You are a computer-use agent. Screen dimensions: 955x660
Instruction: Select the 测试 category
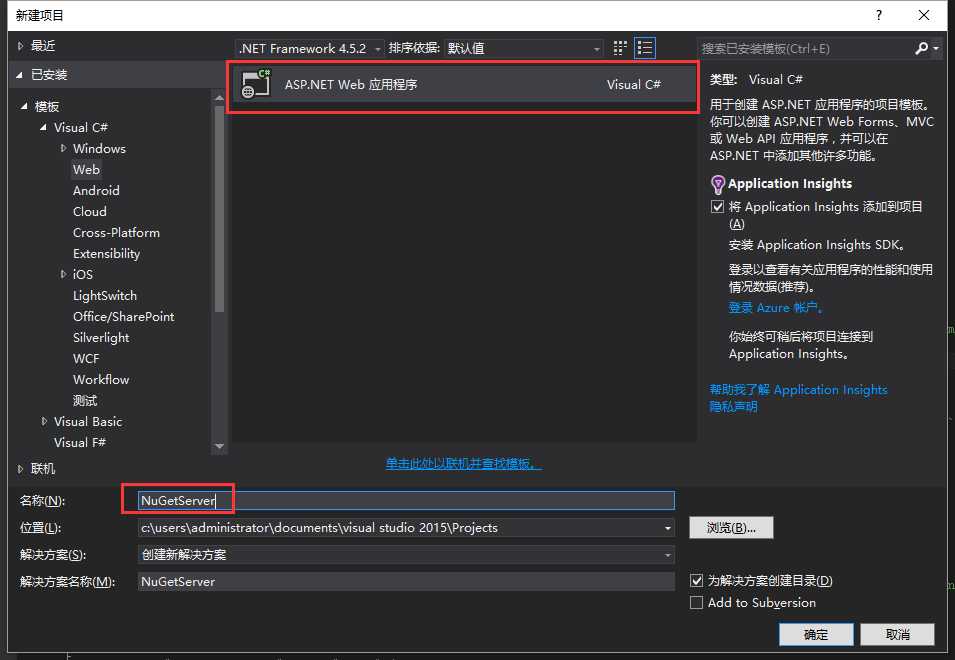pyautogui.click(x=85, y=401)
